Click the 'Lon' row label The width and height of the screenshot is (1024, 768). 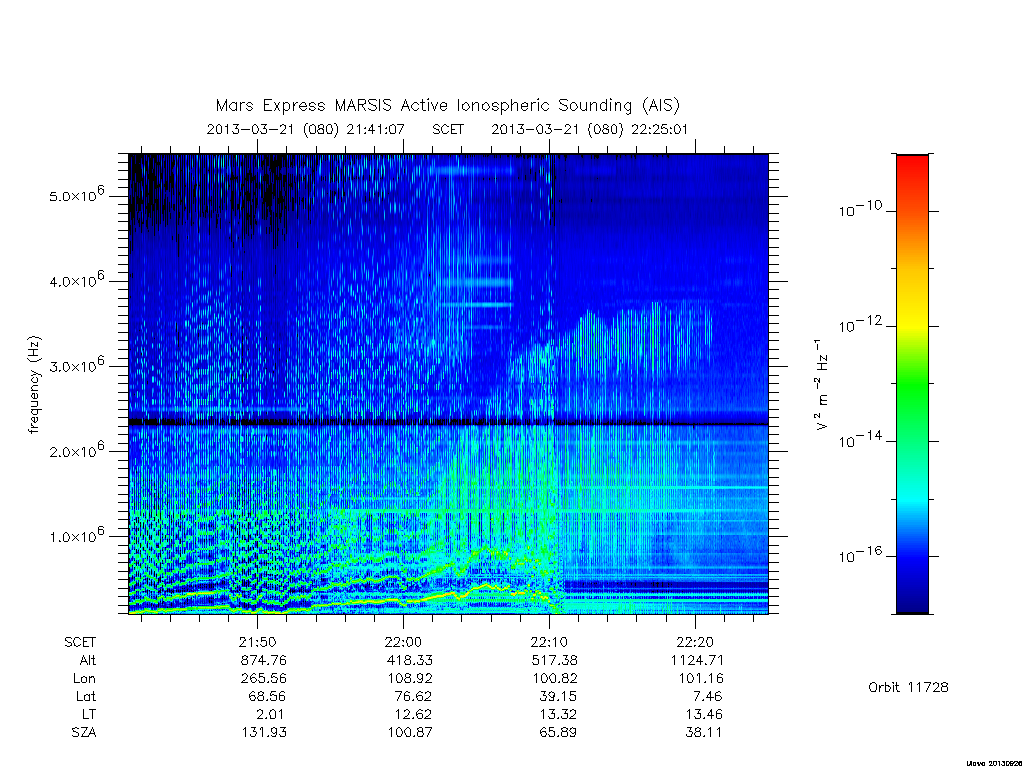pos(84,679)
